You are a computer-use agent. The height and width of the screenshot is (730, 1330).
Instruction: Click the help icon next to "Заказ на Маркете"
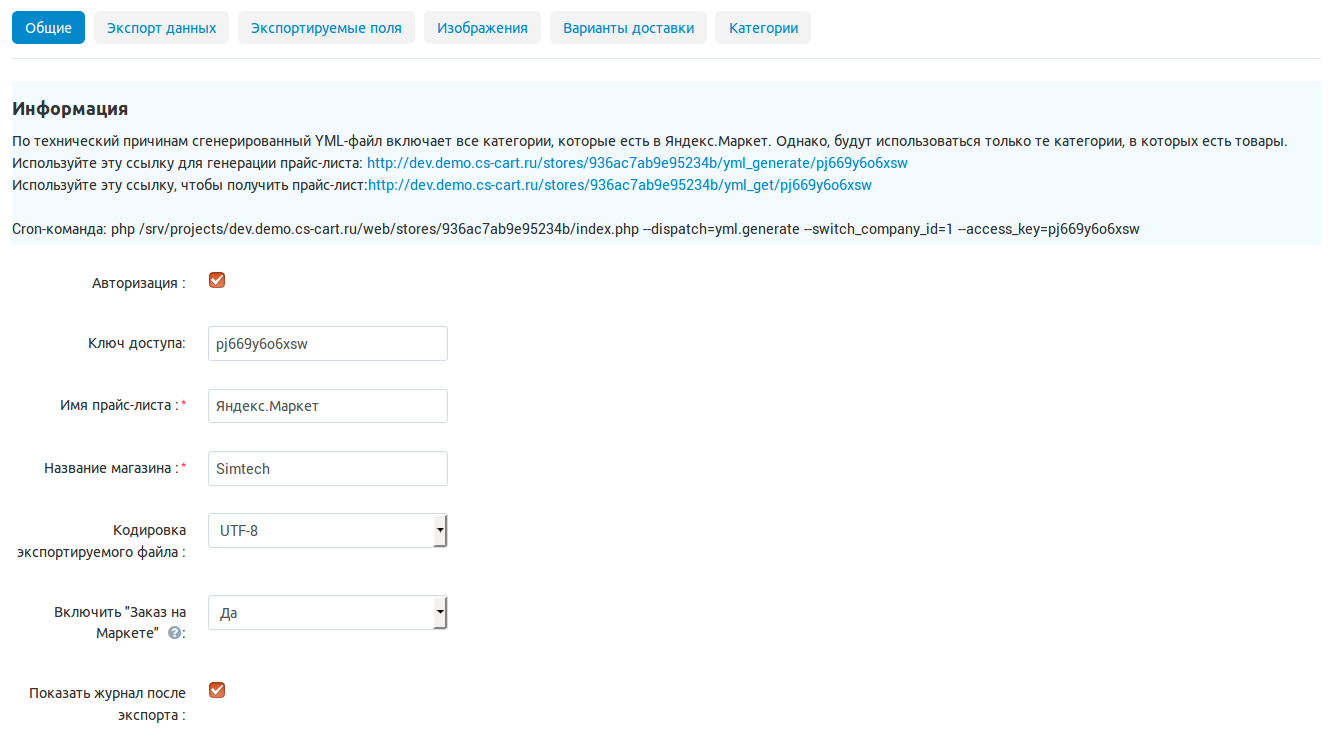click(175, 633)
